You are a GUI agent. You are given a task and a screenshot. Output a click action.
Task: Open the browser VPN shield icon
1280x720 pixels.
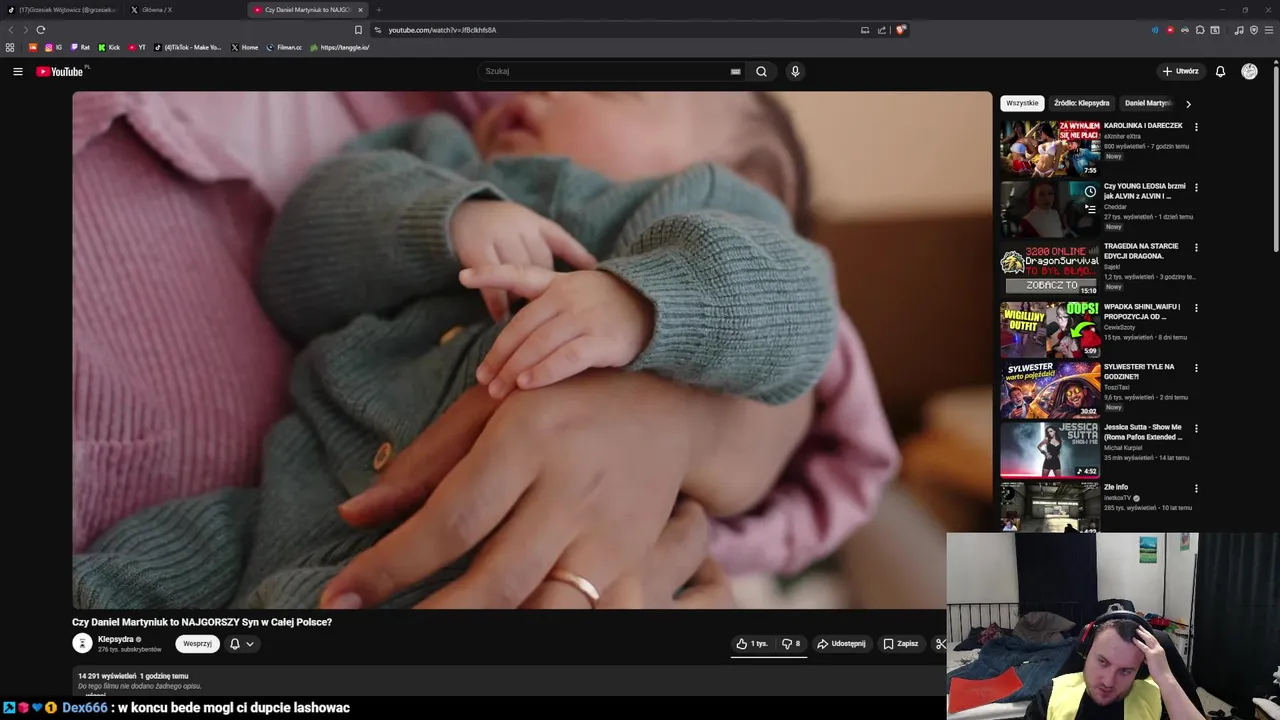[1253, 30]
